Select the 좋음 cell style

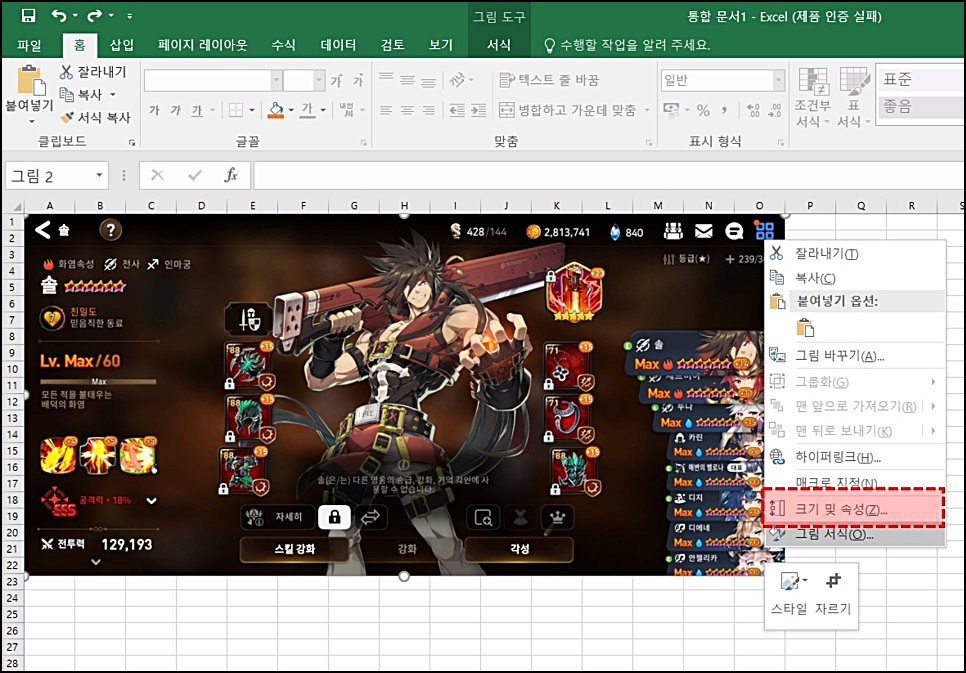pyautogui.click(x=920, y=107)
